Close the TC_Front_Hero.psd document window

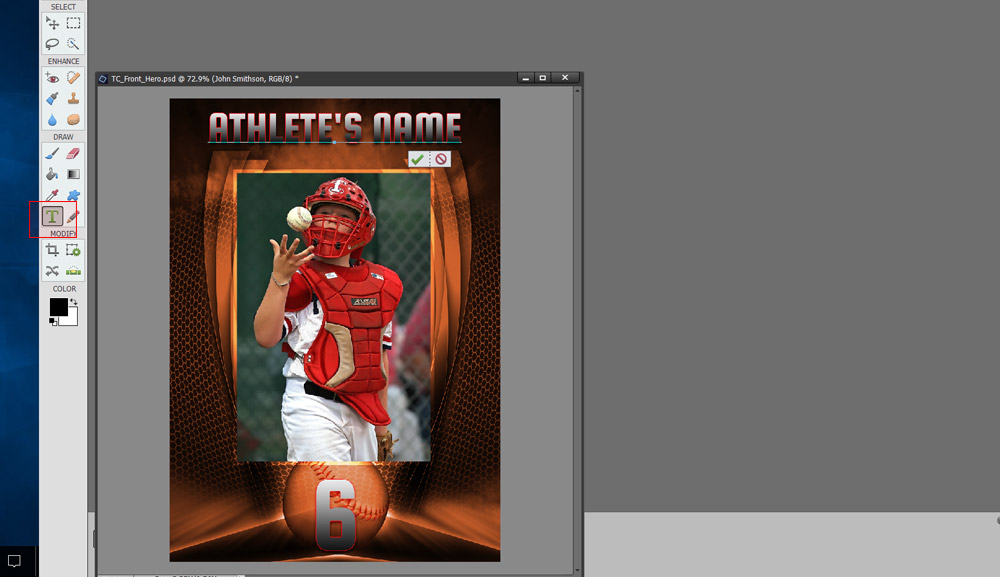click(x=565, y=78)
